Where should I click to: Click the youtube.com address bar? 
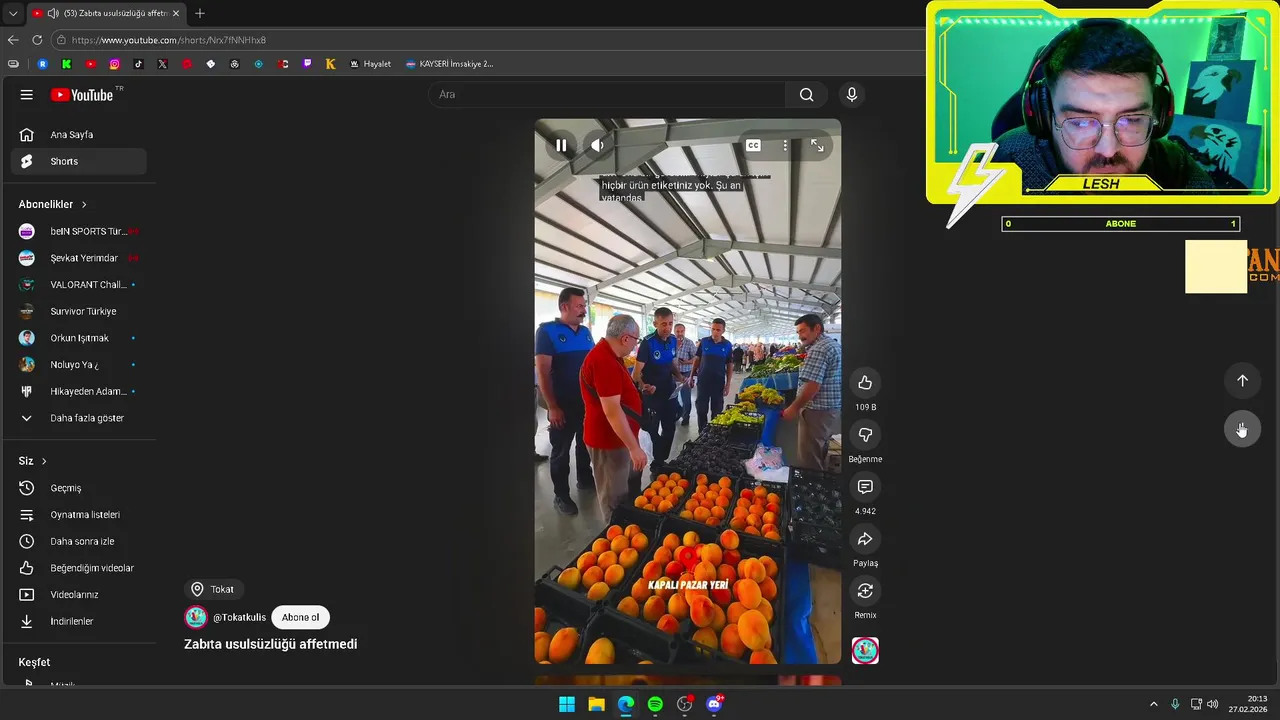tap(490, 40)
